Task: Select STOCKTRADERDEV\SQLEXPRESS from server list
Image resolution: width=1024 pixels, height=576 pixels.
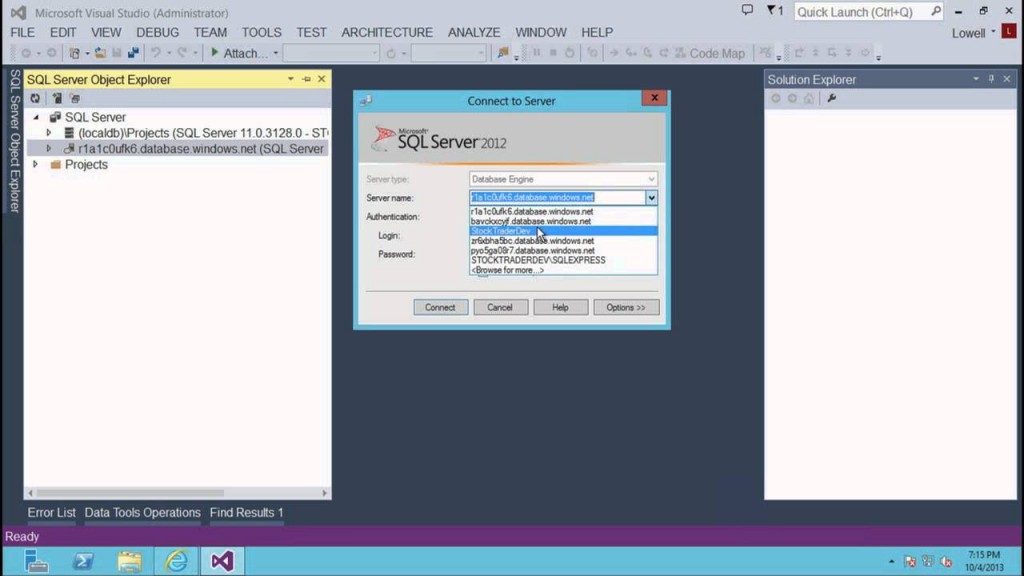Action: tap(538, 260)
